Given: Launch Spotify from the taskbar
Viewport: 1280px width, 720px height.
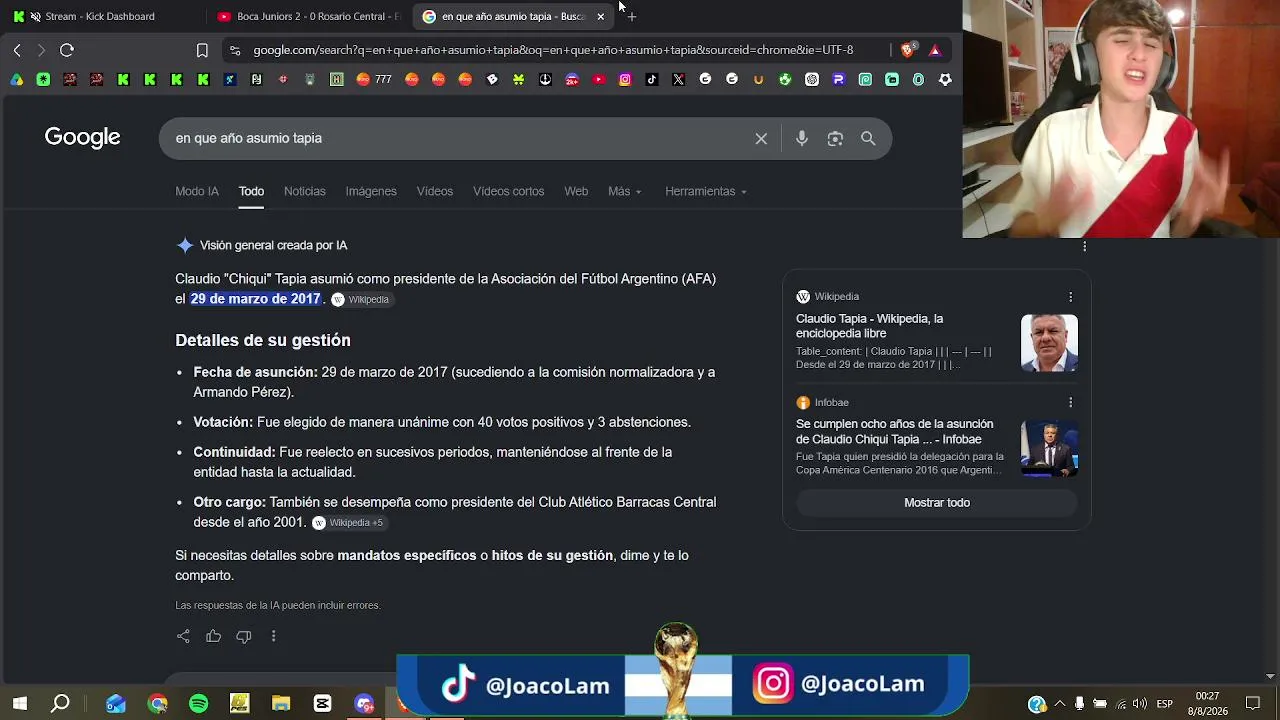Looking at the screenshot, I should click(x=198, y=704).
